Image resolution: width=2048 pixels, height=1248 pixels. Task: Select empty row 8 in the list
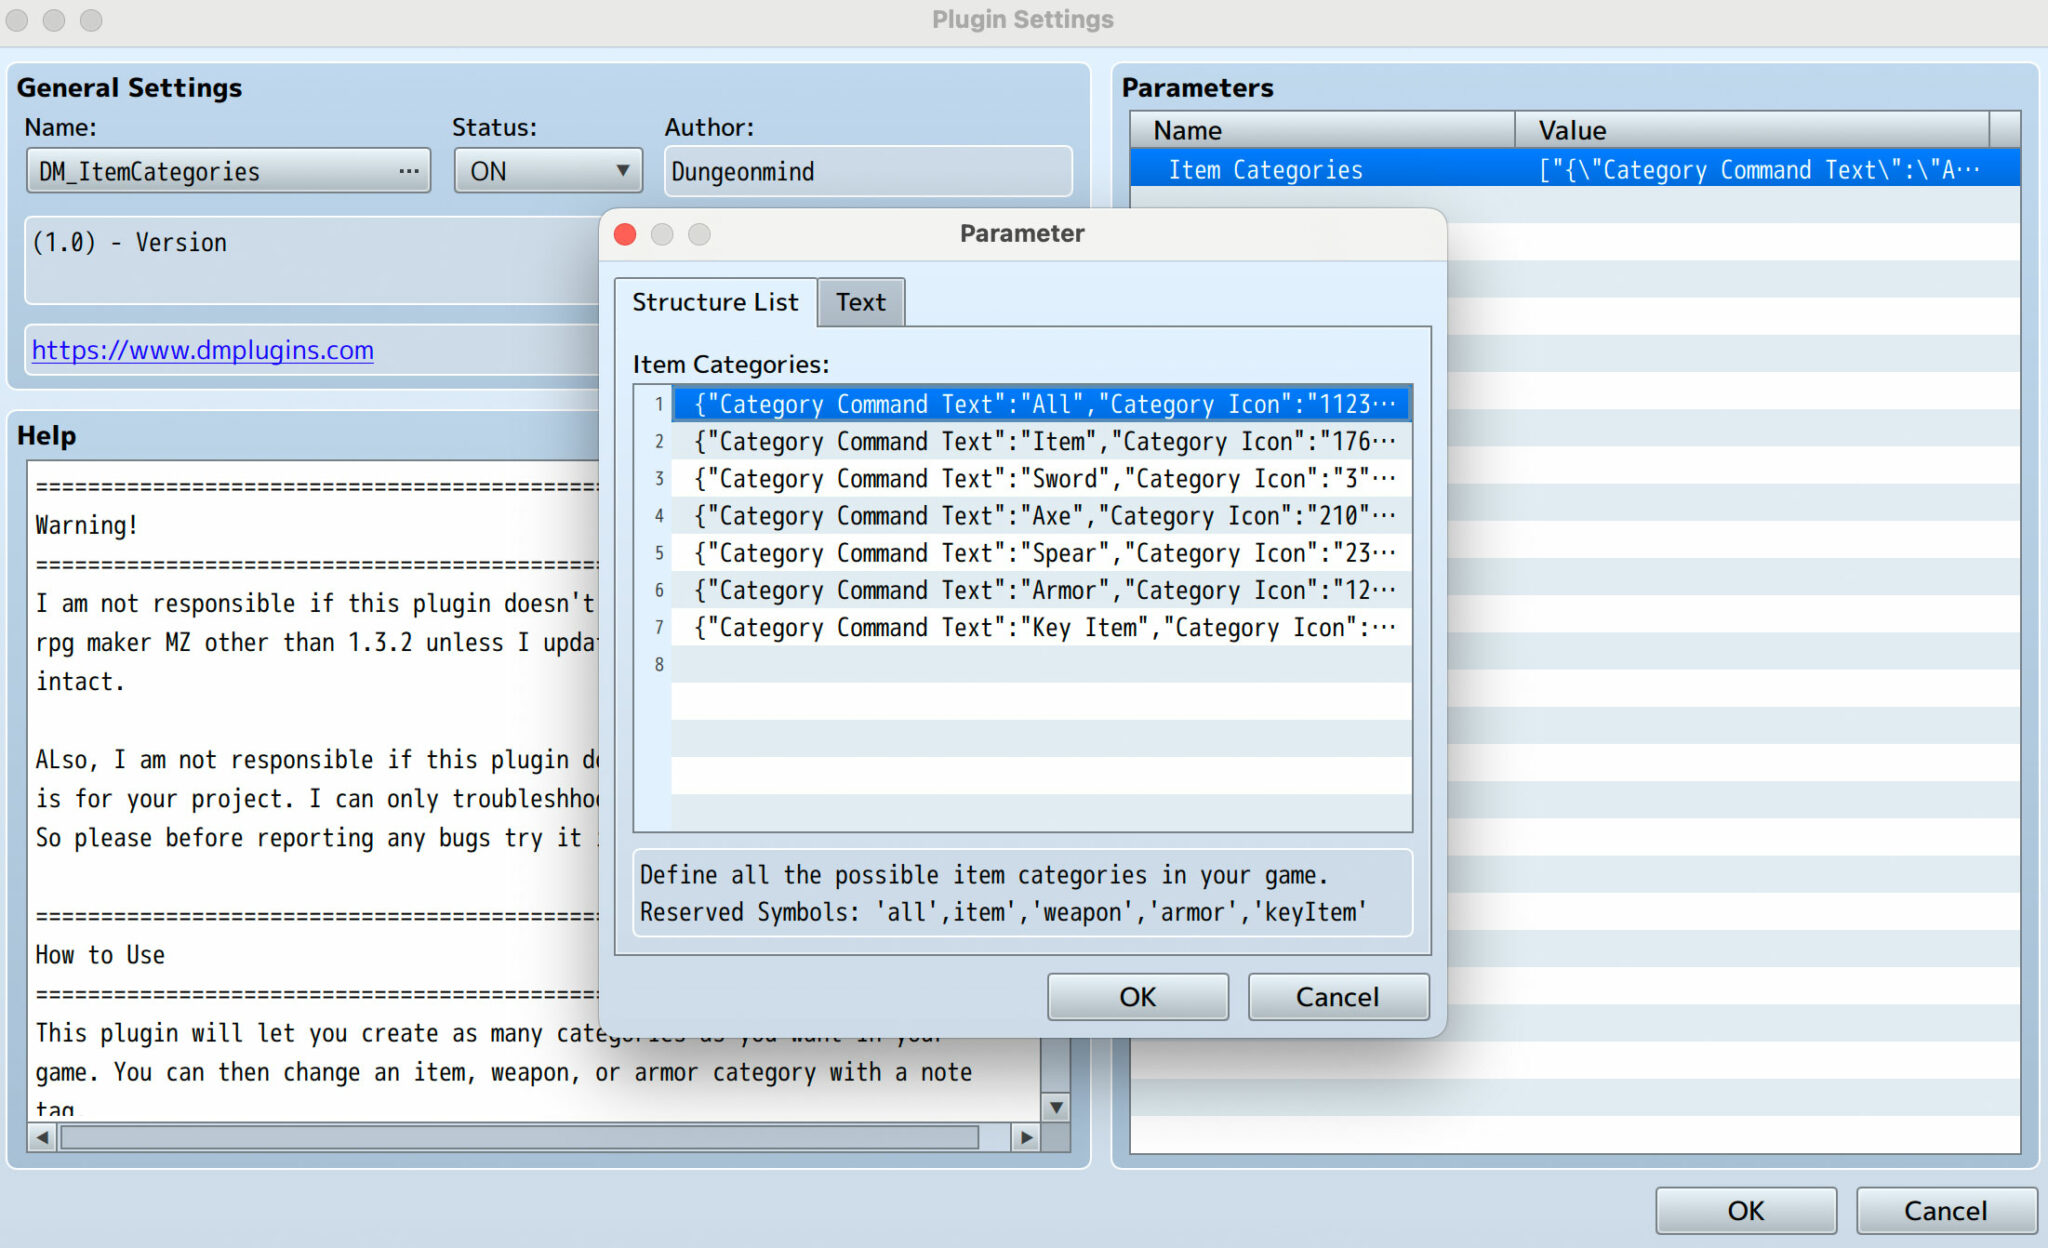(1041, 664)
